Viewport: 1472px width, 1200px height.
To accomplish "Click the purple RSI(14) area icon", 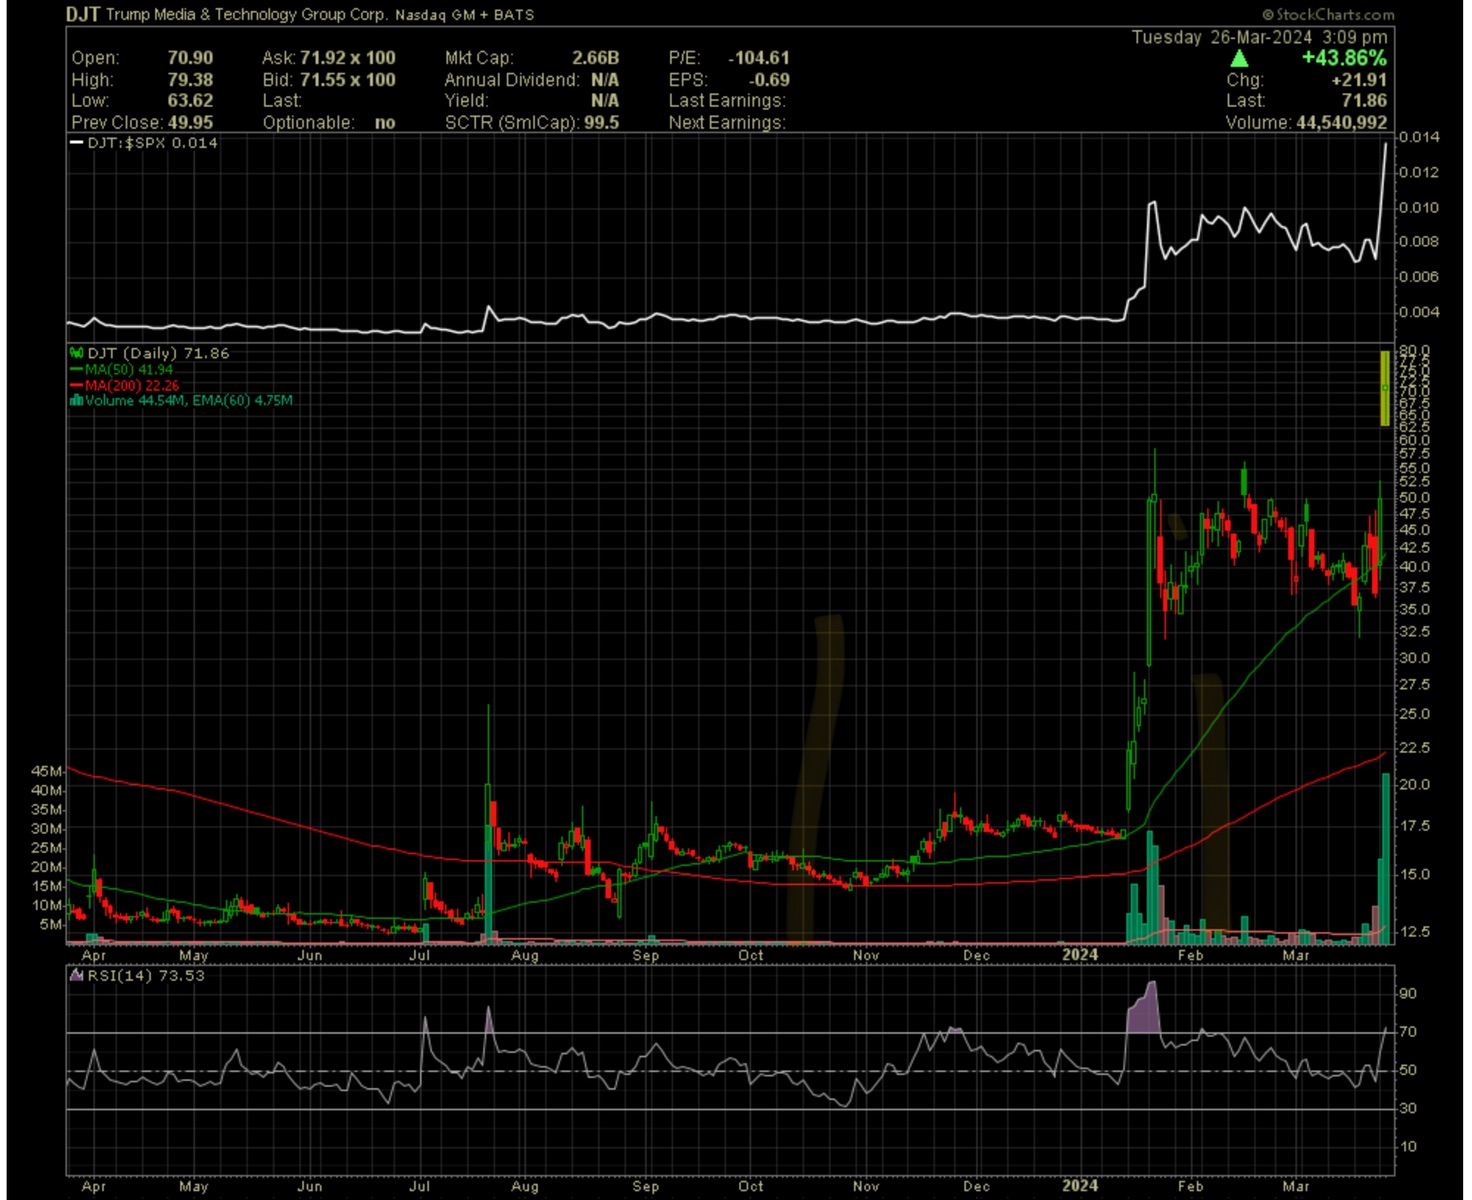I will tap(76, 975).
